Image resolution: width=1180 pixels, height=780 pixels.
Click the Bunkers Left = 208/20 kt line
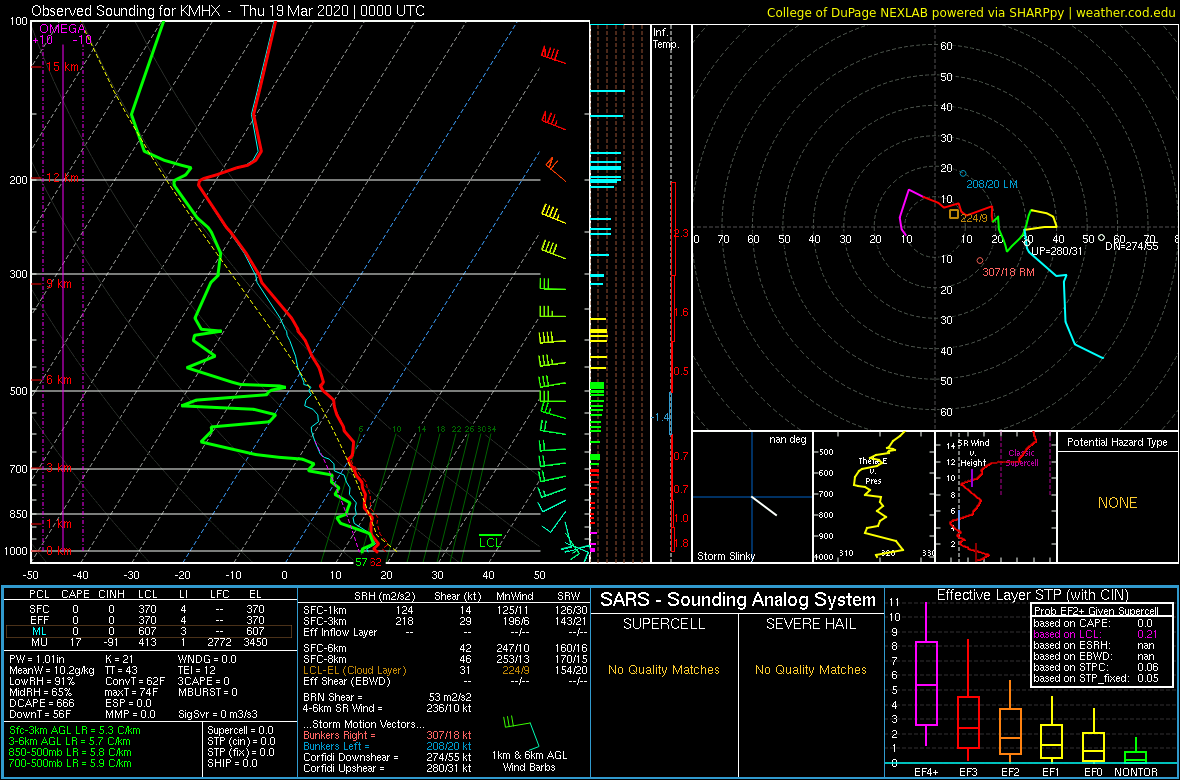click(387, 745)
